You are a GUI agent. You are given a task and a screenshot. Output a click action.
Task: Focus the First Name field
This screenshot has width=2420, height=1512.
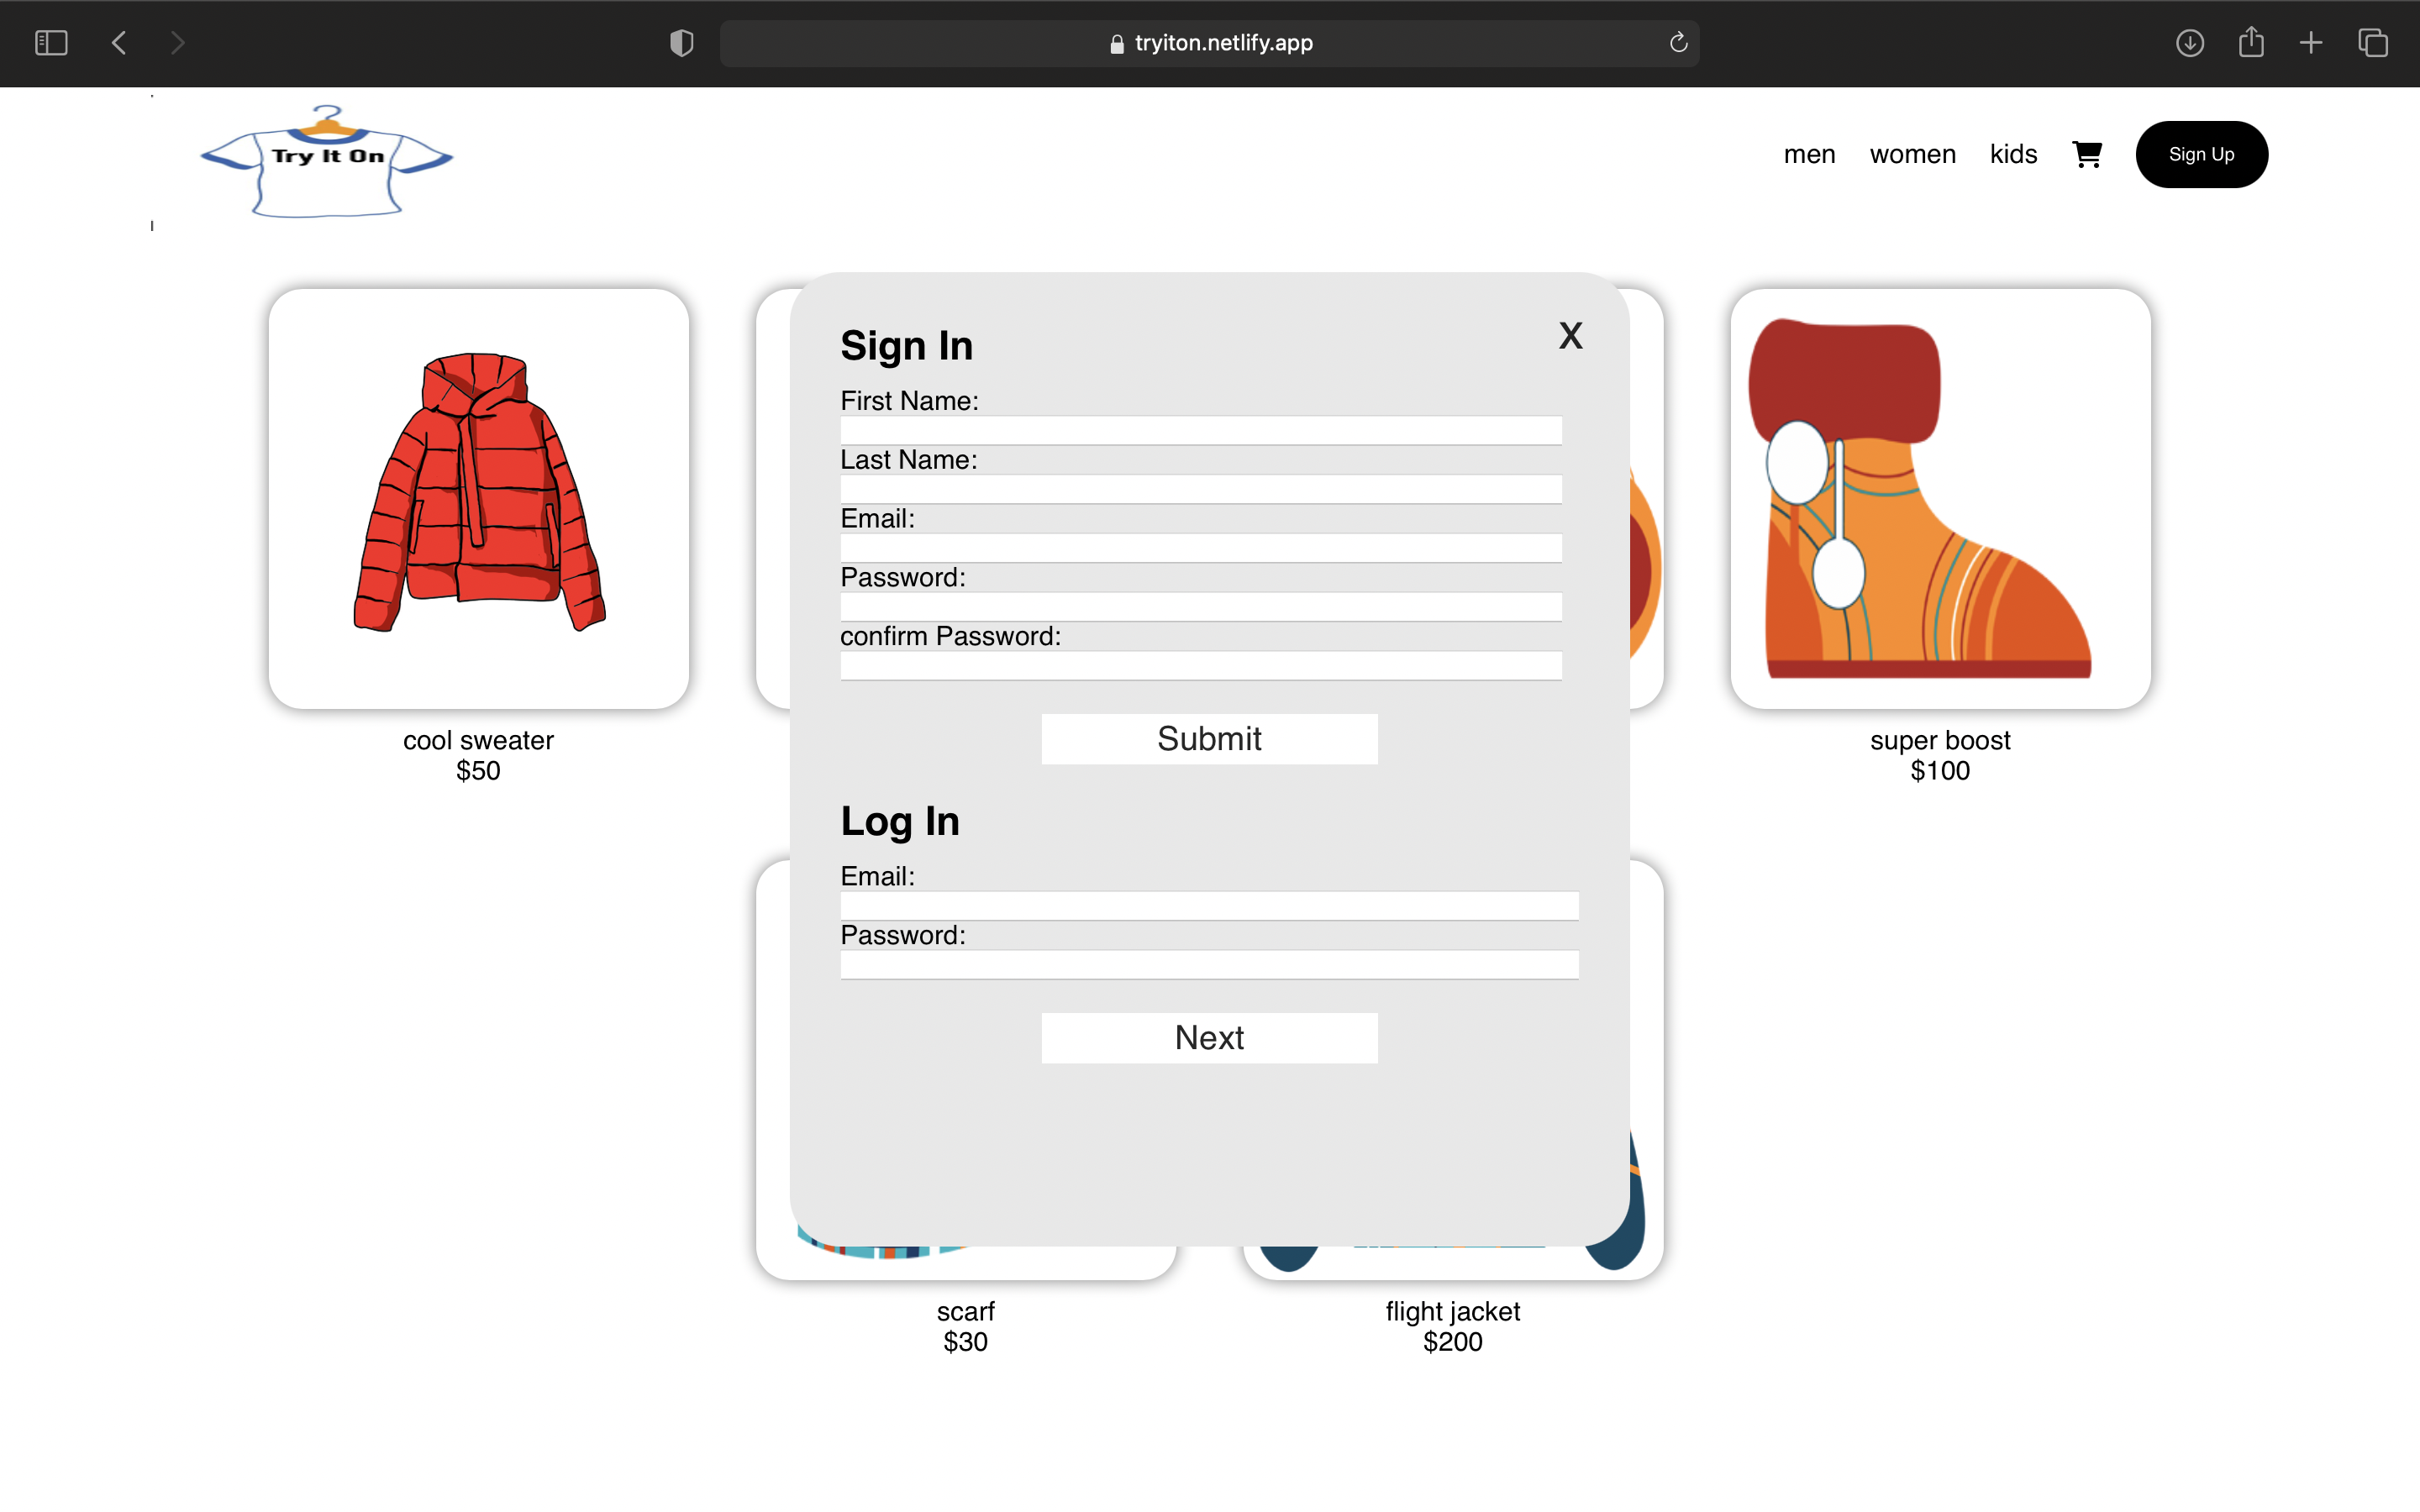coord(1200,431)
